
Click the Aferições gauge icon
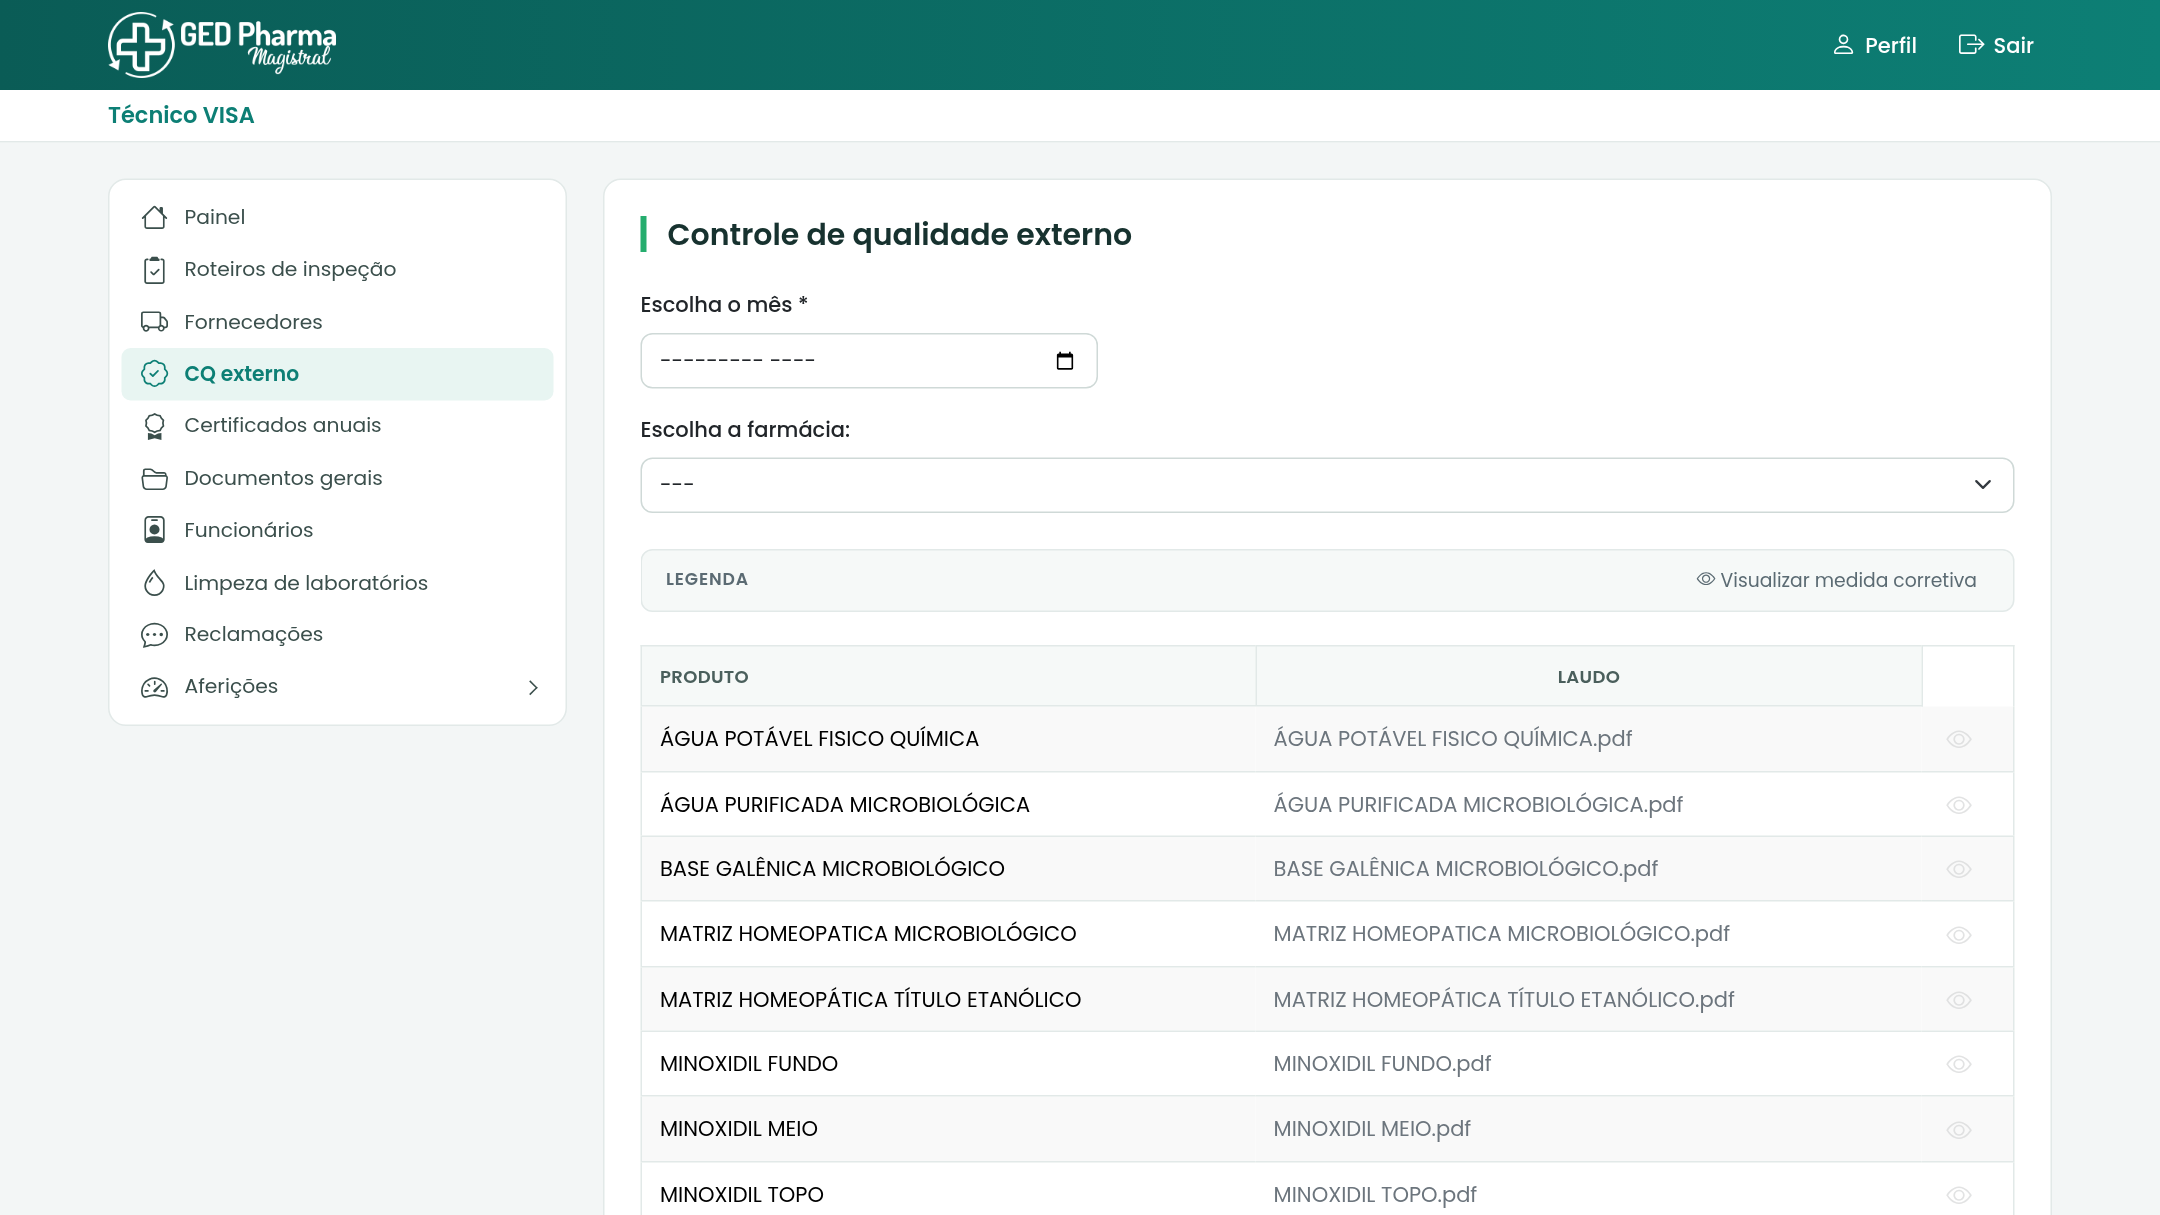pos(154,687)
